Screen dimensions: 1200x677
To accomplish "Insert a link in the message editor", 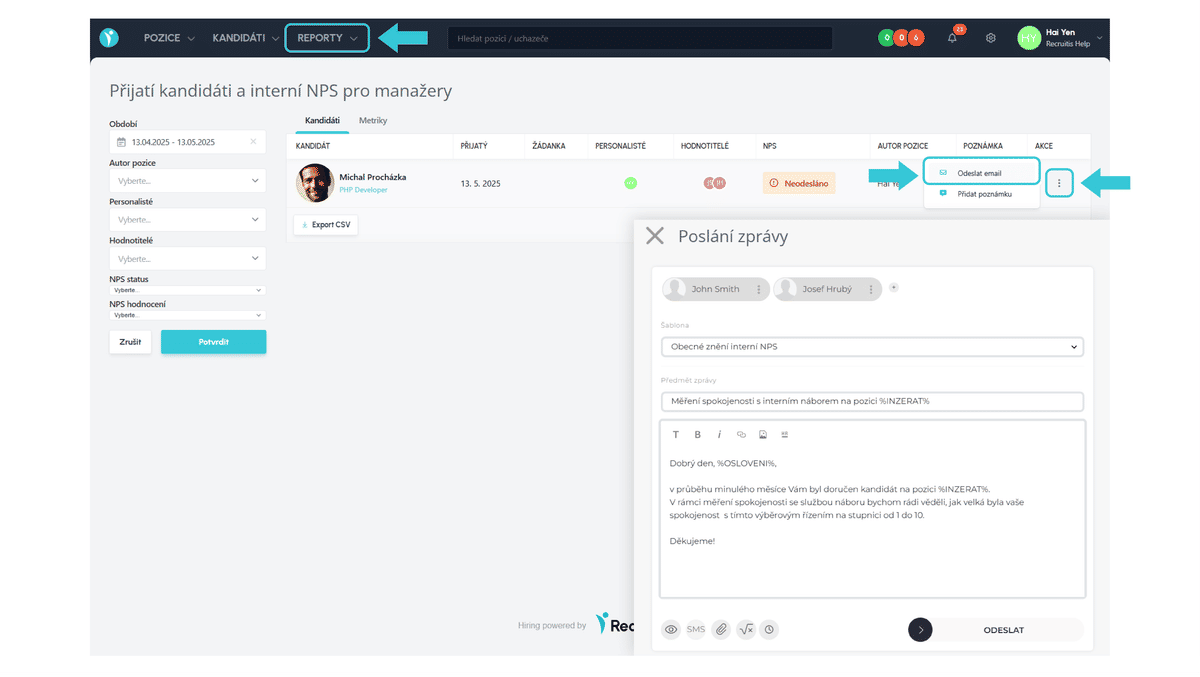I will (741, 435).
